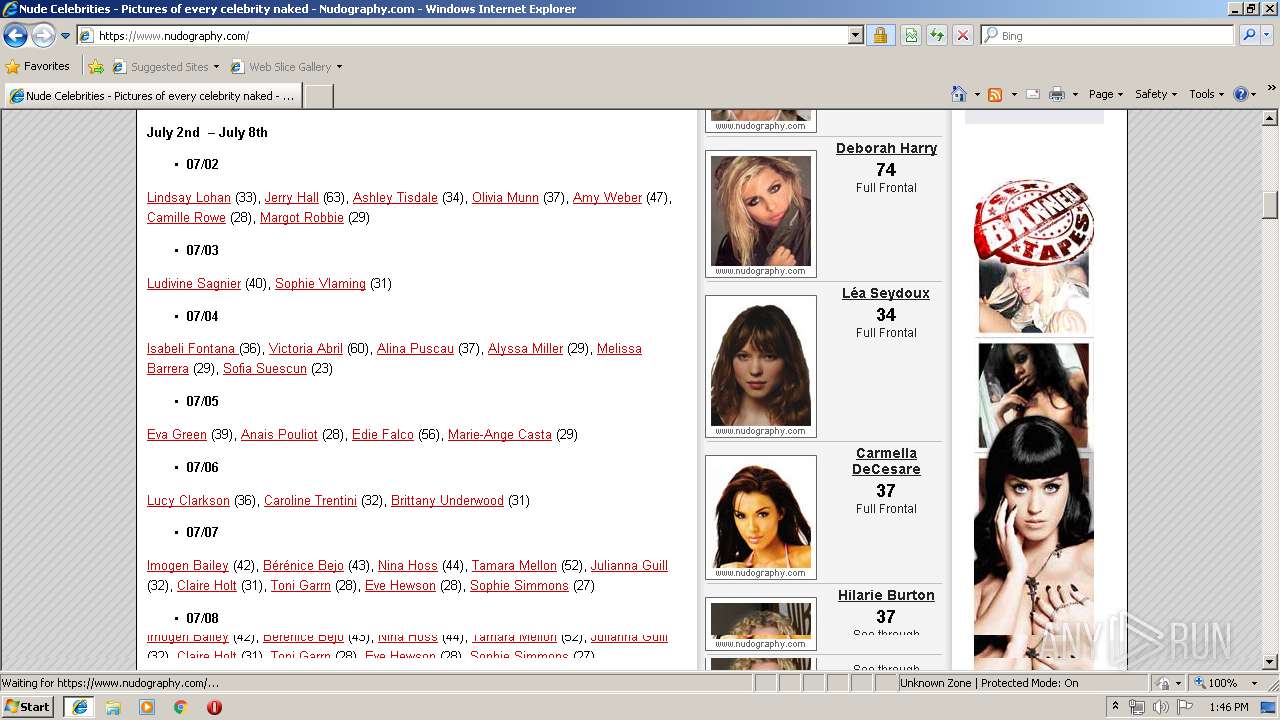
Task: Click the Deborah Harry thumbnail image
Action: 761,213
